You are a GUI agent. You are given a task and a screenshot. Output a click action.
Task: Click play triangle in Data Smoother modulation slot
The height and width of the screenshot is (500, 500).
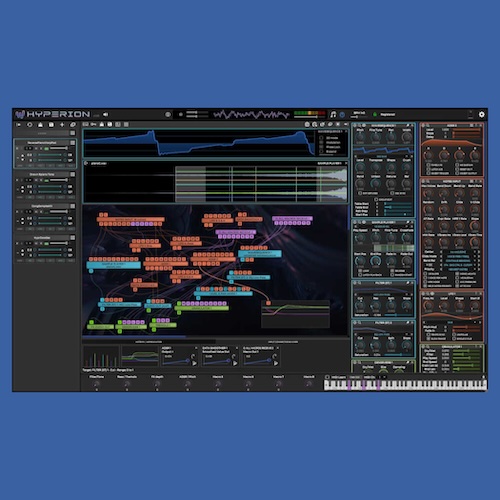235,363
